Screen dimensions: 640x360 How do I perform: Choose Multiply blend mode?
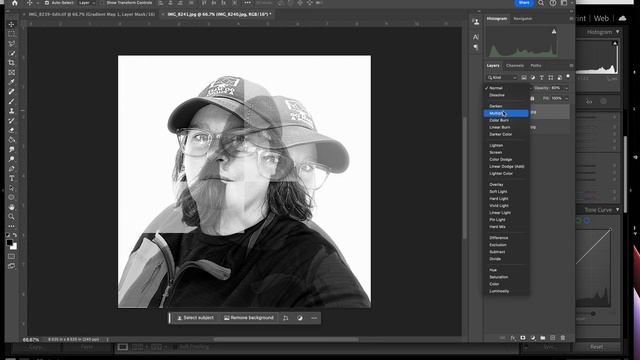point(506,113)
